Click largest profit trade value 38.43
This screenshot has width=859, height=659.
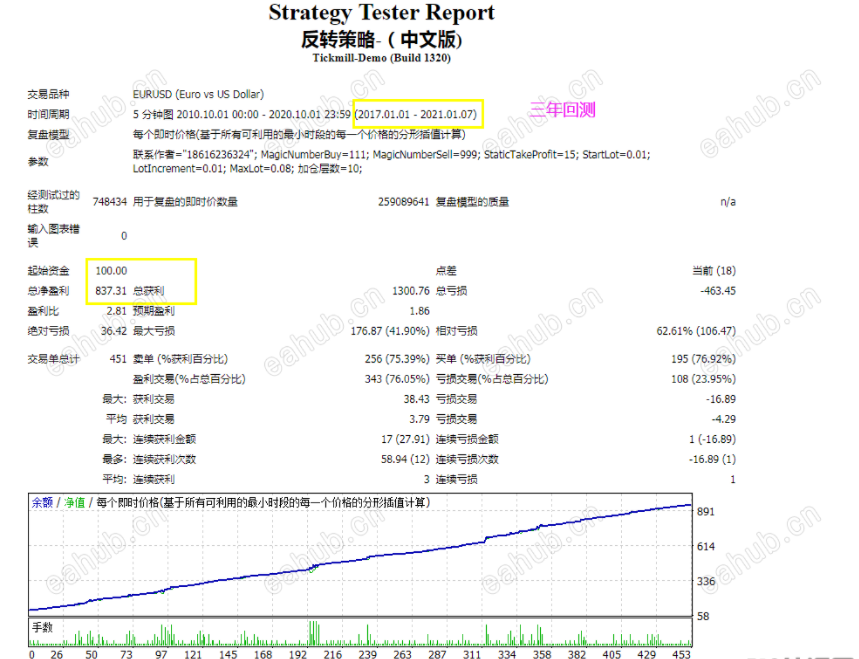(x=416, y=399)
